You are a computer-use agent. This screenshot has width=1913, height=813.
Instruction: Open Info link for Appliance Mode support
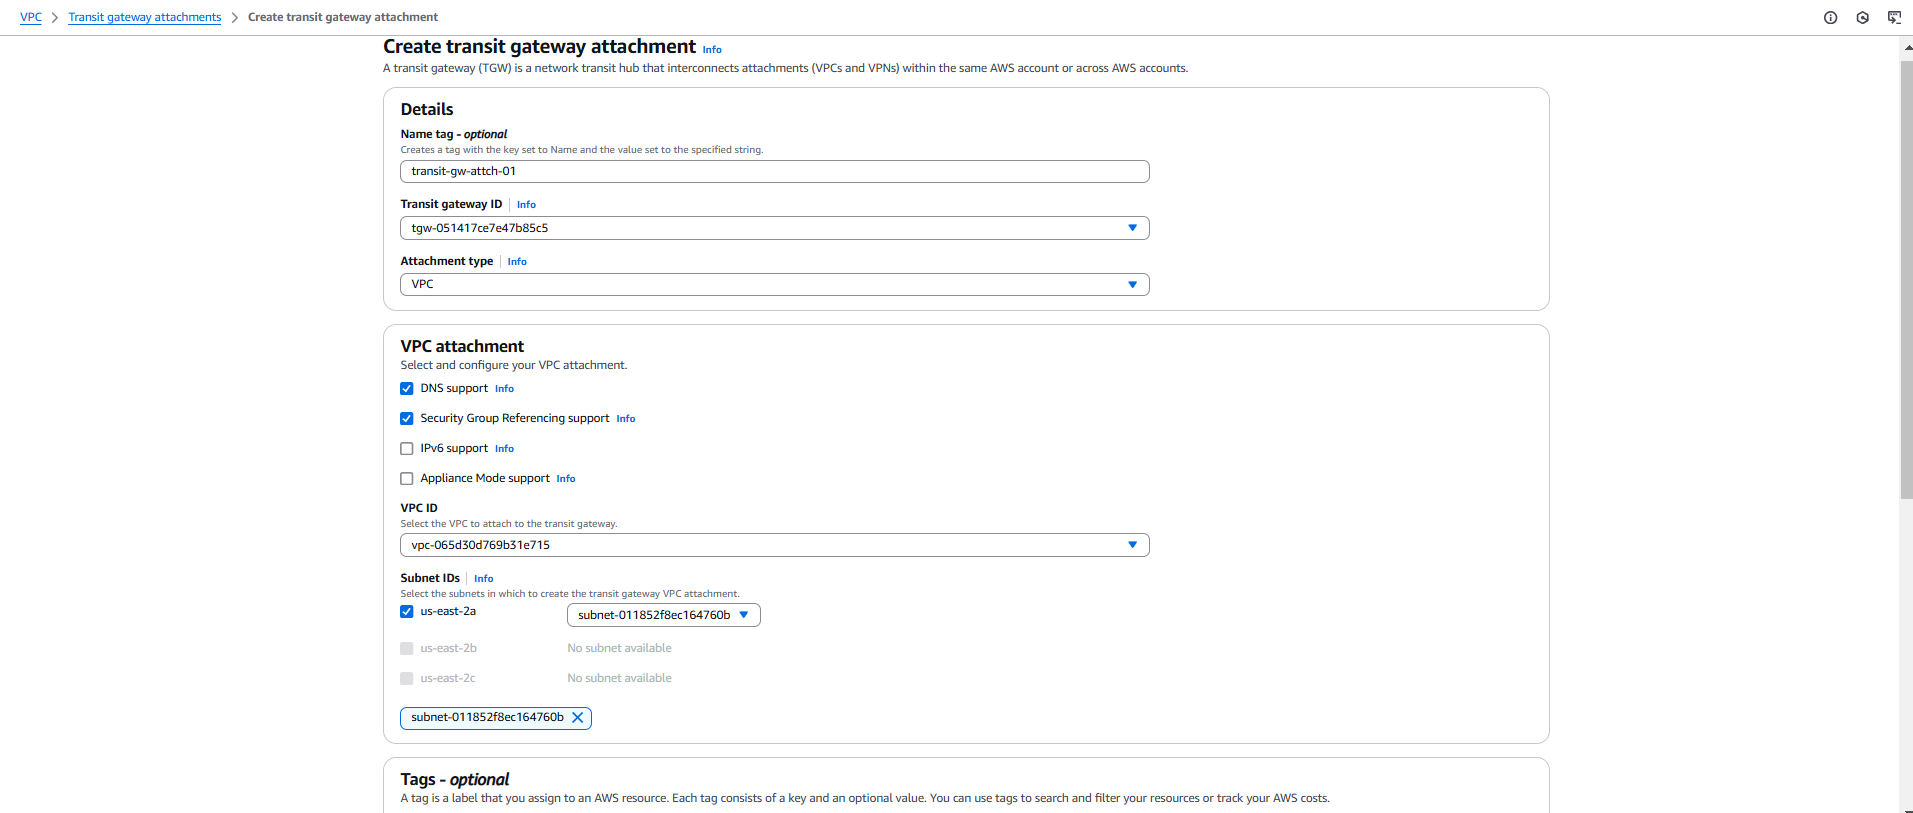pos(566,479)
